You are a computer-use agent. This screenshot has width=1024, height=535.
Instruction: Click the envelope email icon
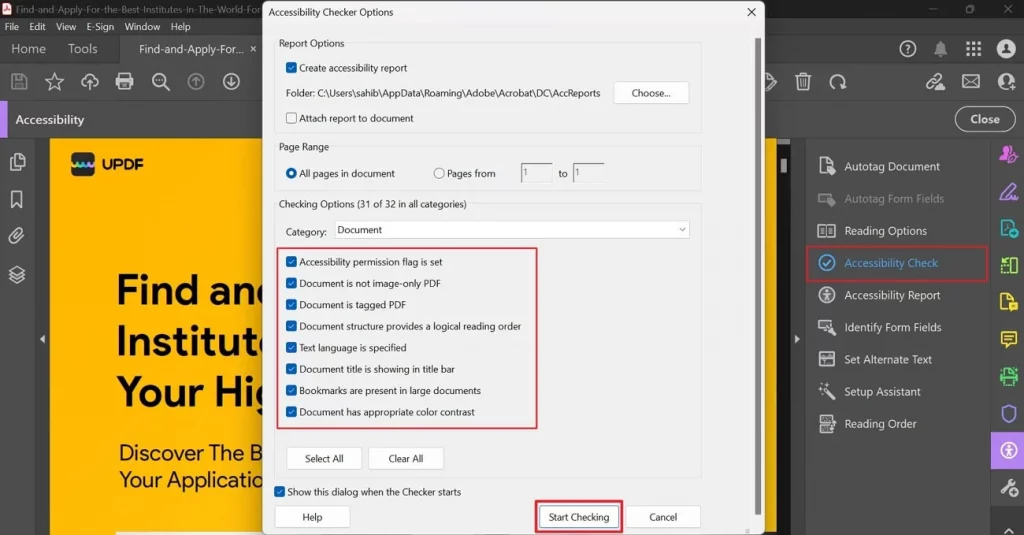(970, 81)
